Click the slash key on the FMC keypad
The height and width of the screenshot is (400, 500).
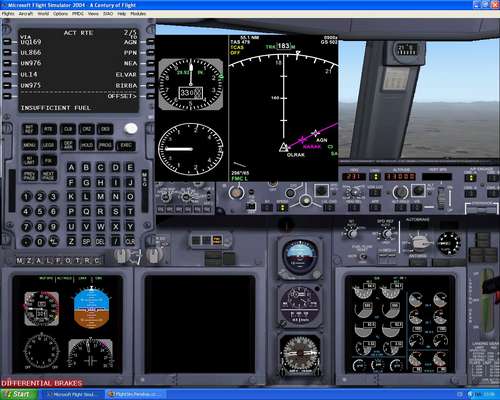[115, 241]
